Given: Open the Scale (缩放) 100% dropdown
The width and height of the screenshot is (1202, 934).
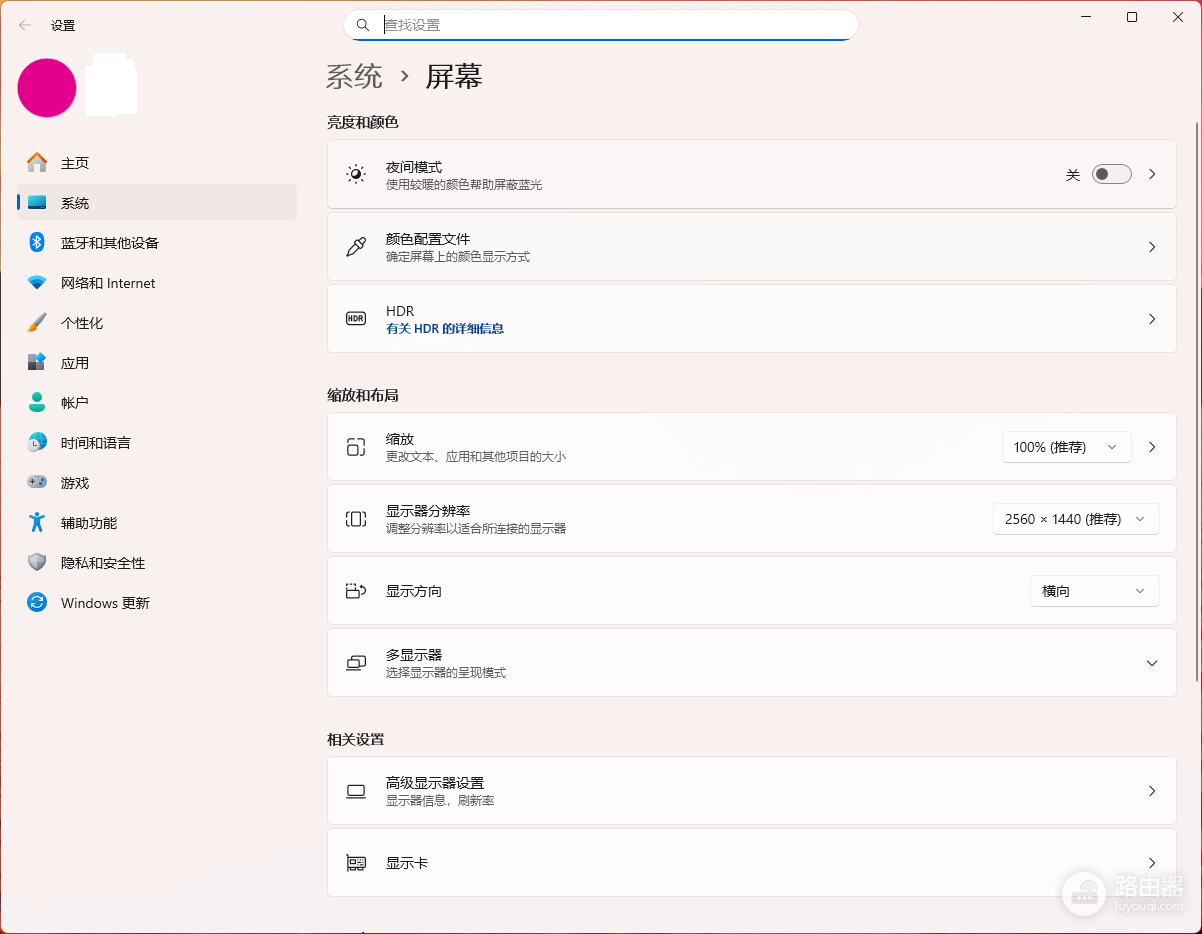Looking at the screenshot, I should tap(1066, 447).
